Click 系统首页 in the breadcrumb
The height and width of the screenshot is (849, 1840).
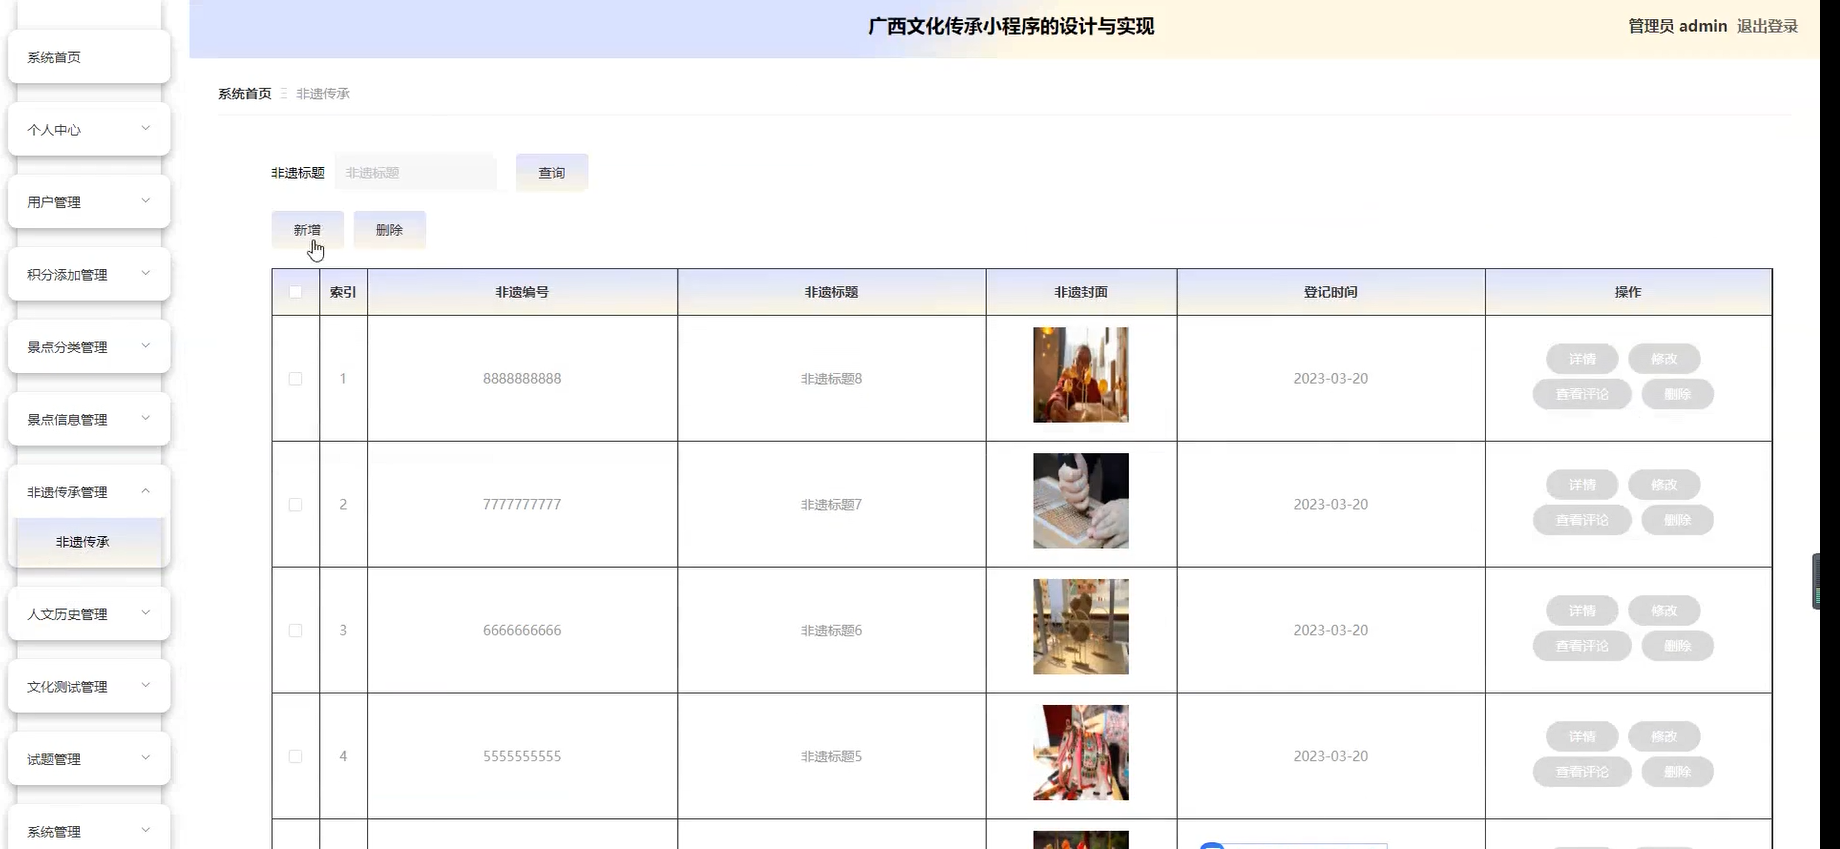[245, 93]
